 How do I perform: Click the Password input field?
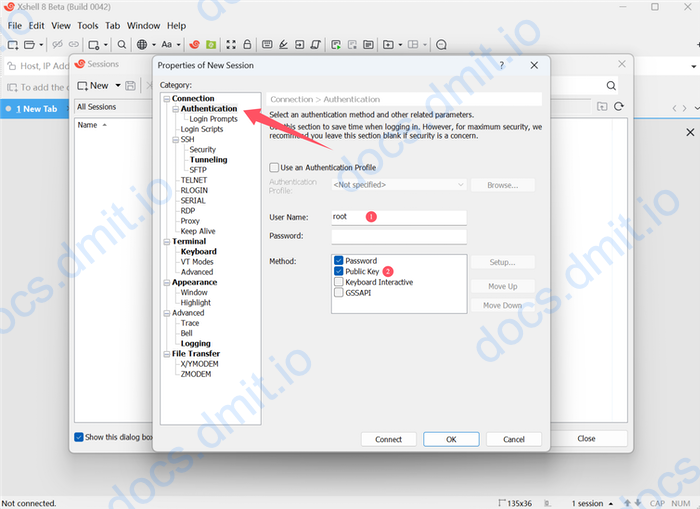[x=399, y=236]
